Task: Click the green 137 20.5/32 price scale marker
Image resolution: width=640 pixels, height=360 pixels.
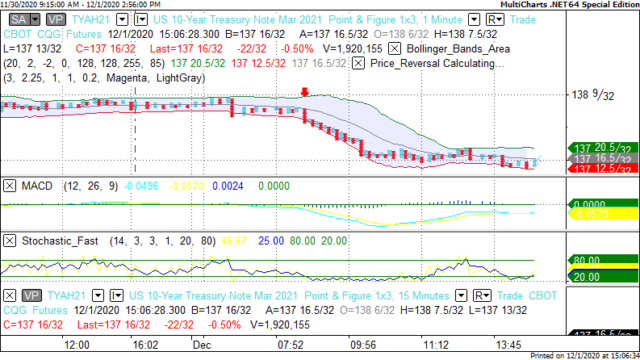Action: point(602,148)
